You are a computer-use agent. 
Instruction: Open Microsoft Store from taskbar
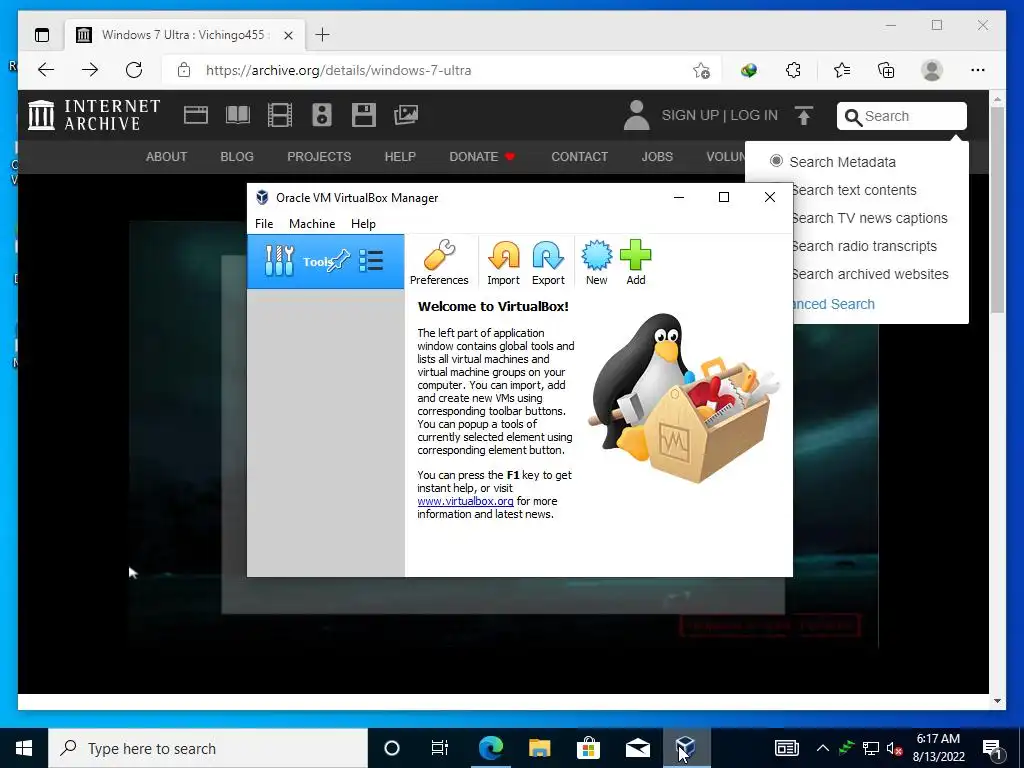pyautogui.click(x=588, y=748)
